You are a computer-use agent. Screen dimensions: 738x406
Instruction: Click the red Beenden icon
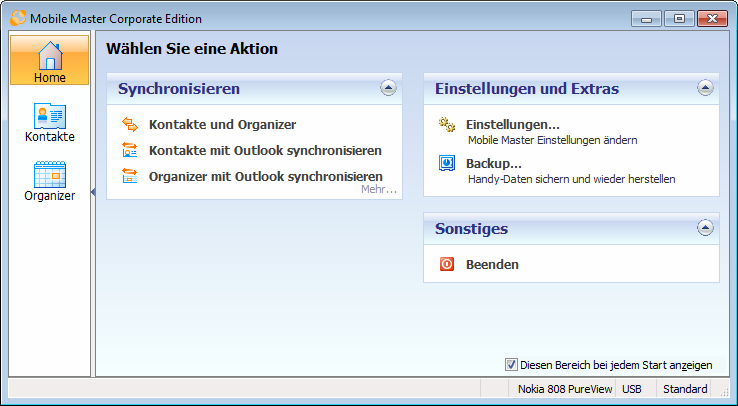click(447, 265)
